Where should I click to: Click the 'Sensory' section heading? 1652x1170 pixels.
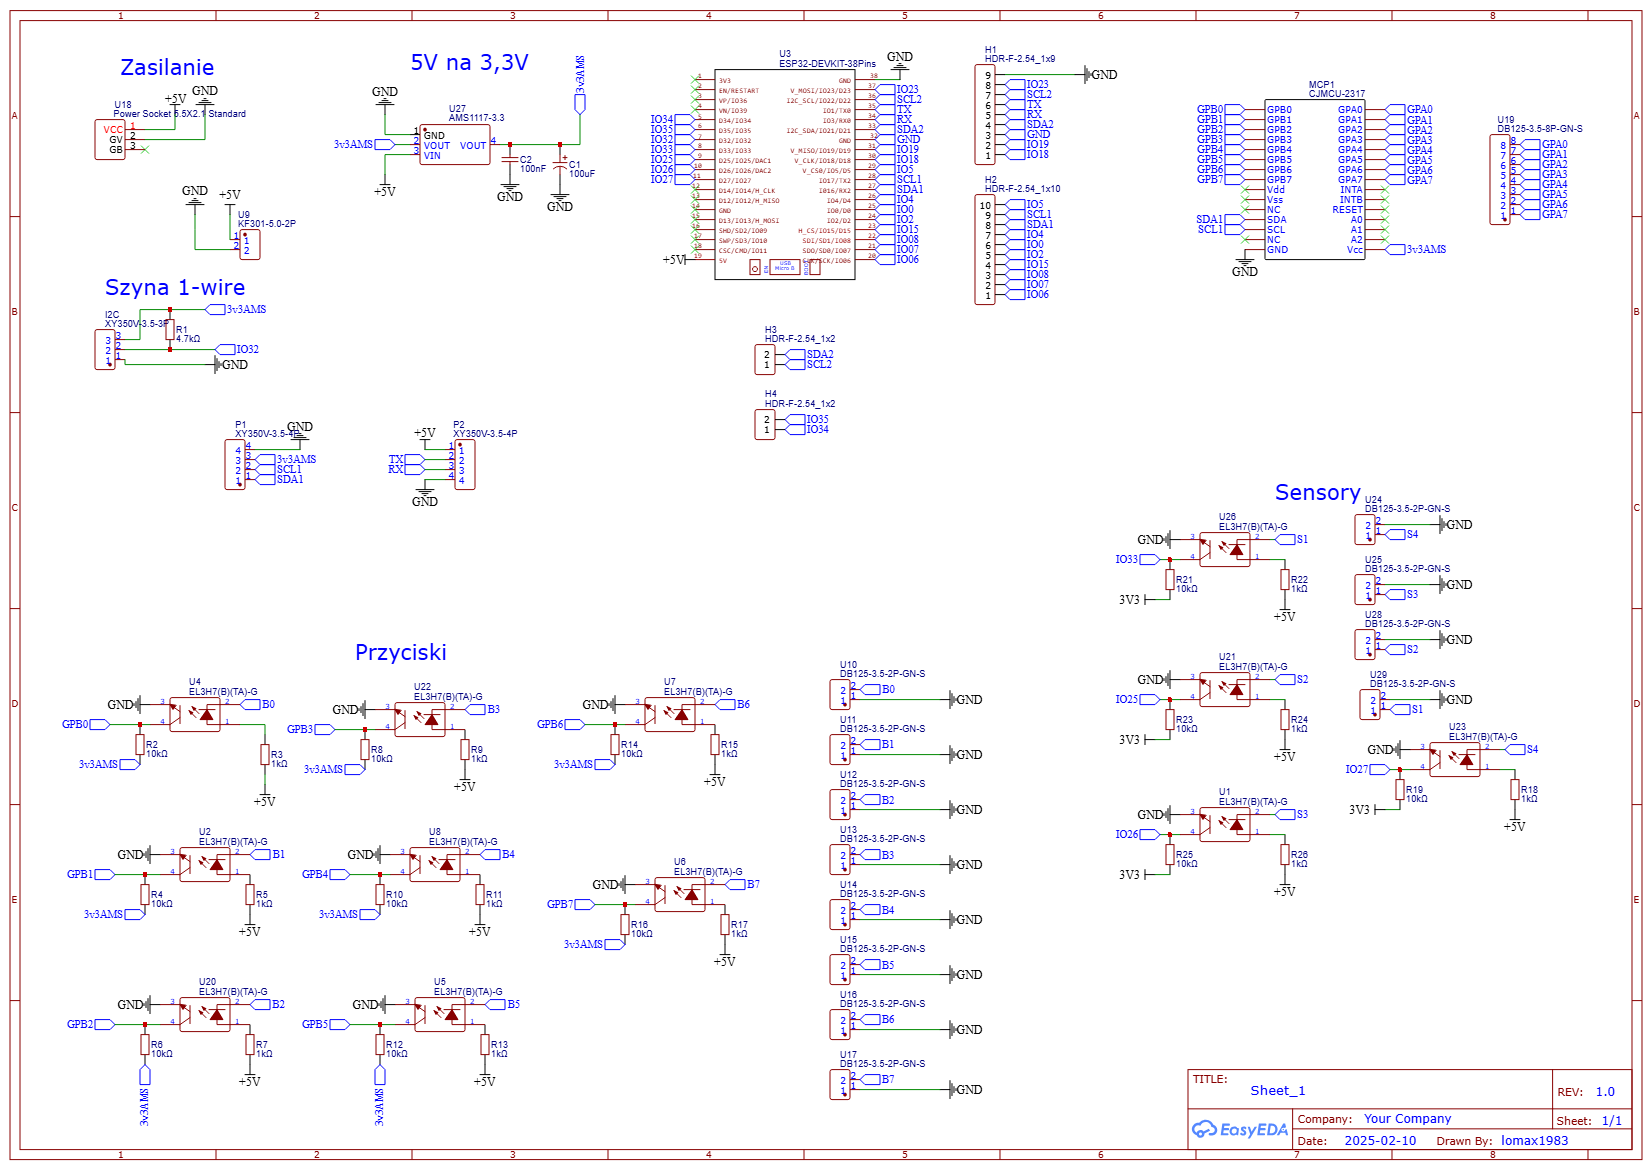(1317, 492)
